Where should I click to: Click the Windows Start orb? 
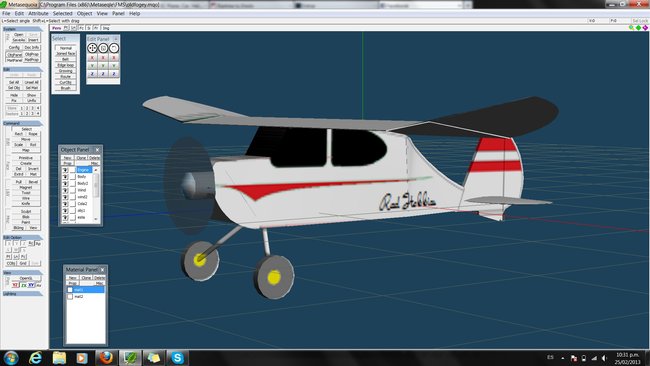(x=11, y=357)
